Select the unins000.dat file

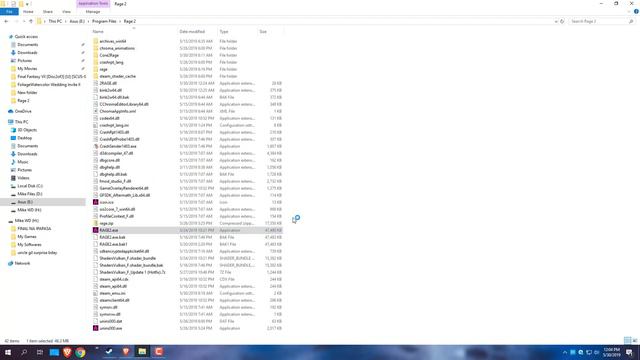(x=111, y=321)
